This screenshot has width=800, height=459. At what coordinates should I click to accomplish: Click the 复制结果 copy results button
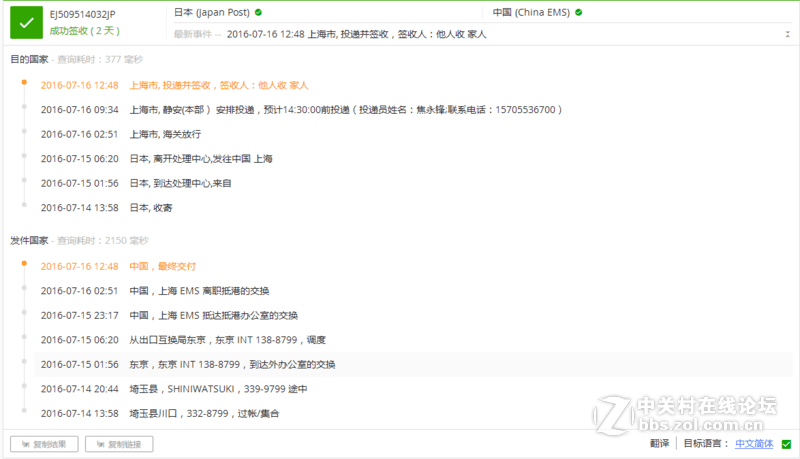(44, 444)
